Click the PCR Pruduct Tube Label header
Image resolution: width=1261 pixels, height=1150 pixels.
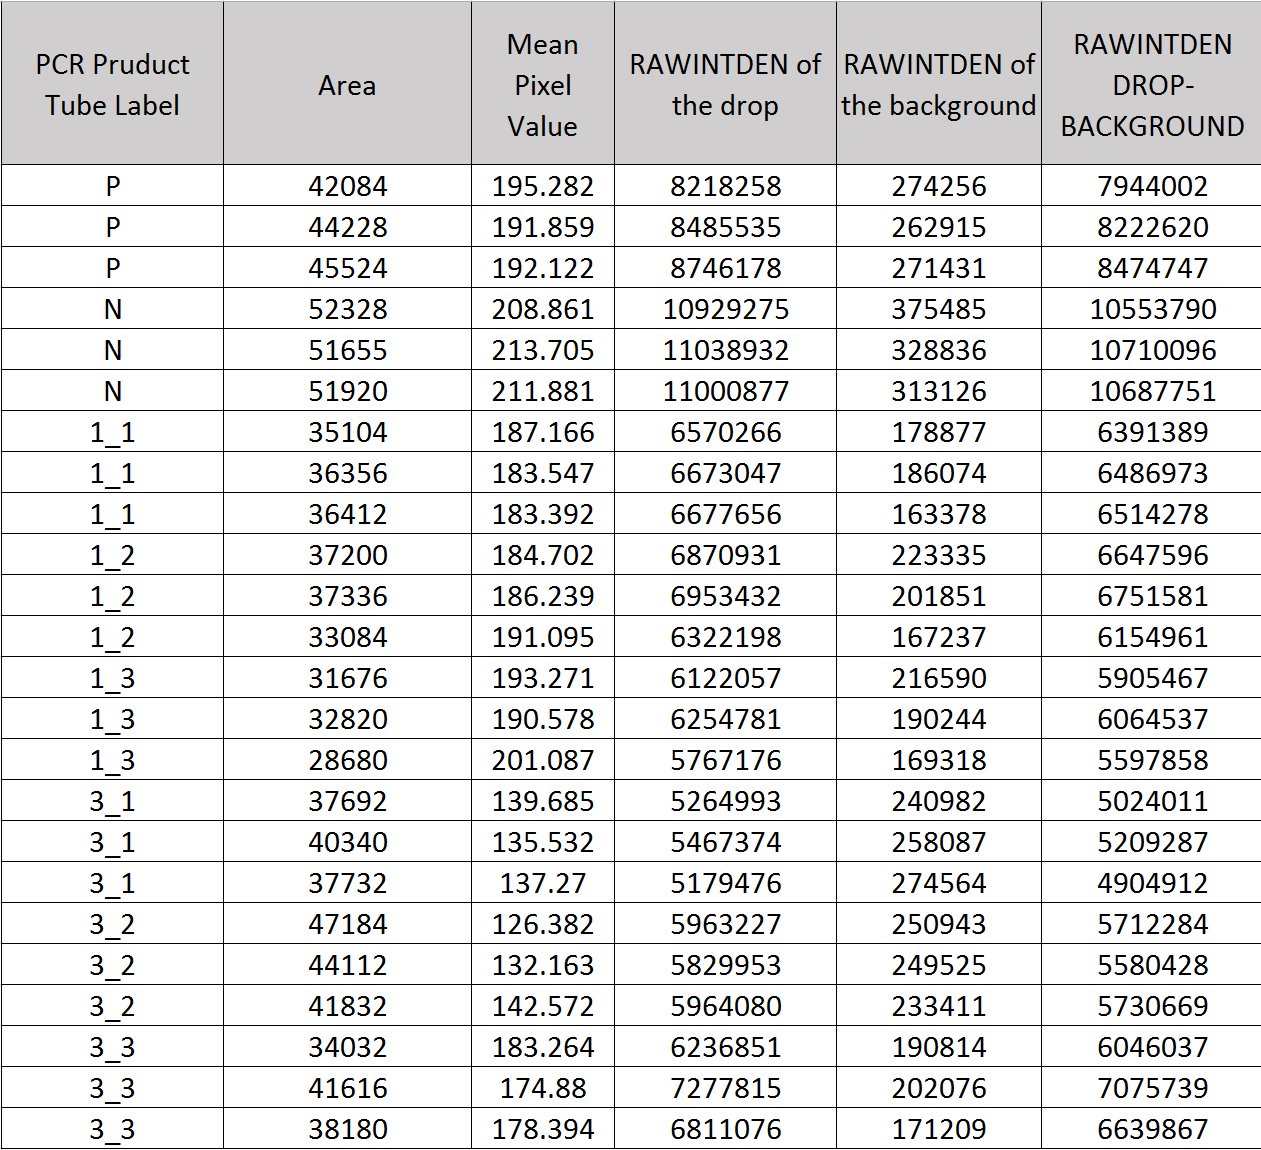point(112,85)
